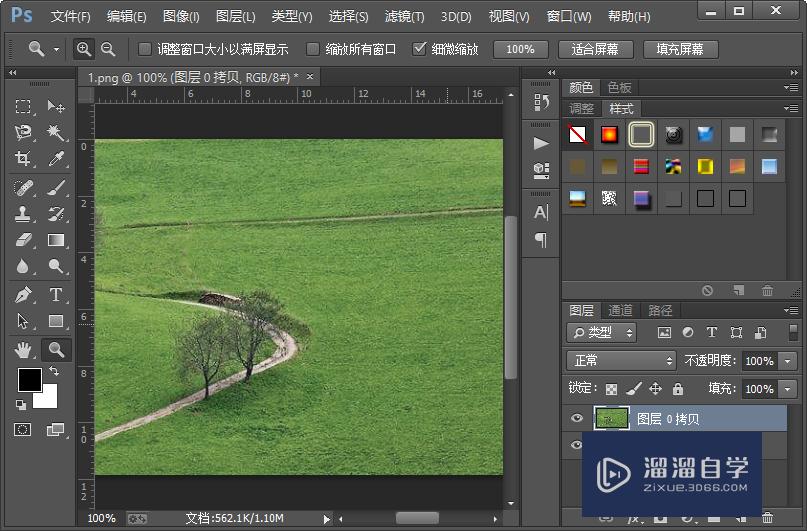Switch to the 通道 tab

point(621,310)
